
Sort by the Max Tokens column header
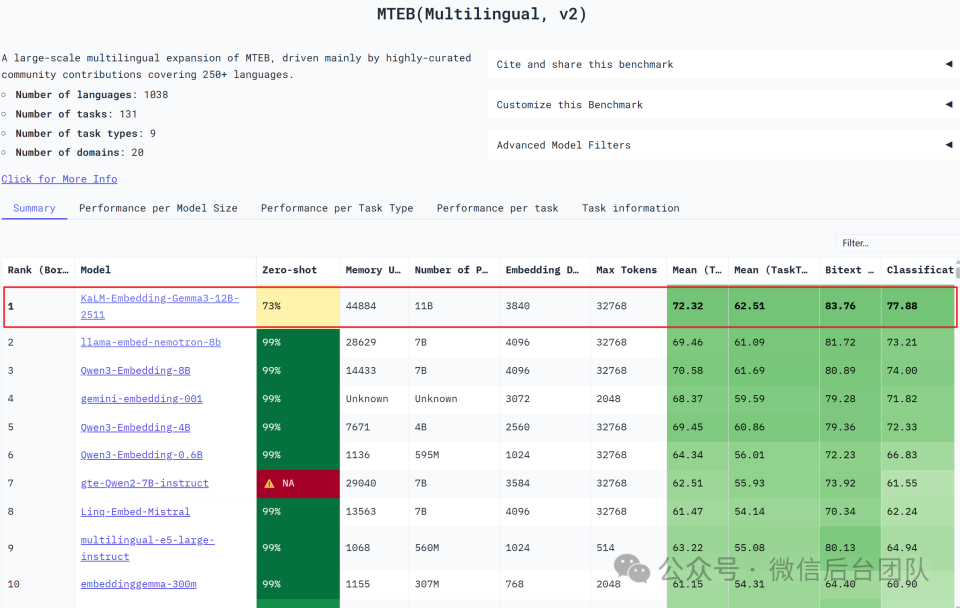tap(628, 270)
